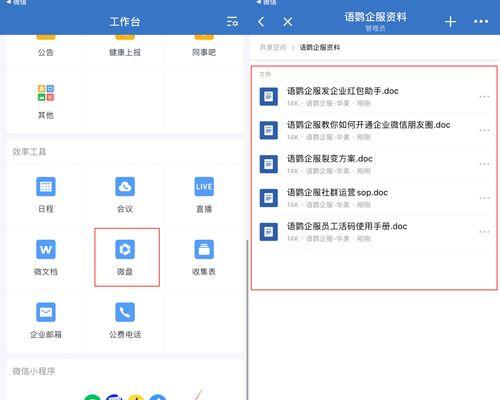Open options for 语鹦企服发企业红包助手.doc

pyautogui.click(x=484, y=97)
